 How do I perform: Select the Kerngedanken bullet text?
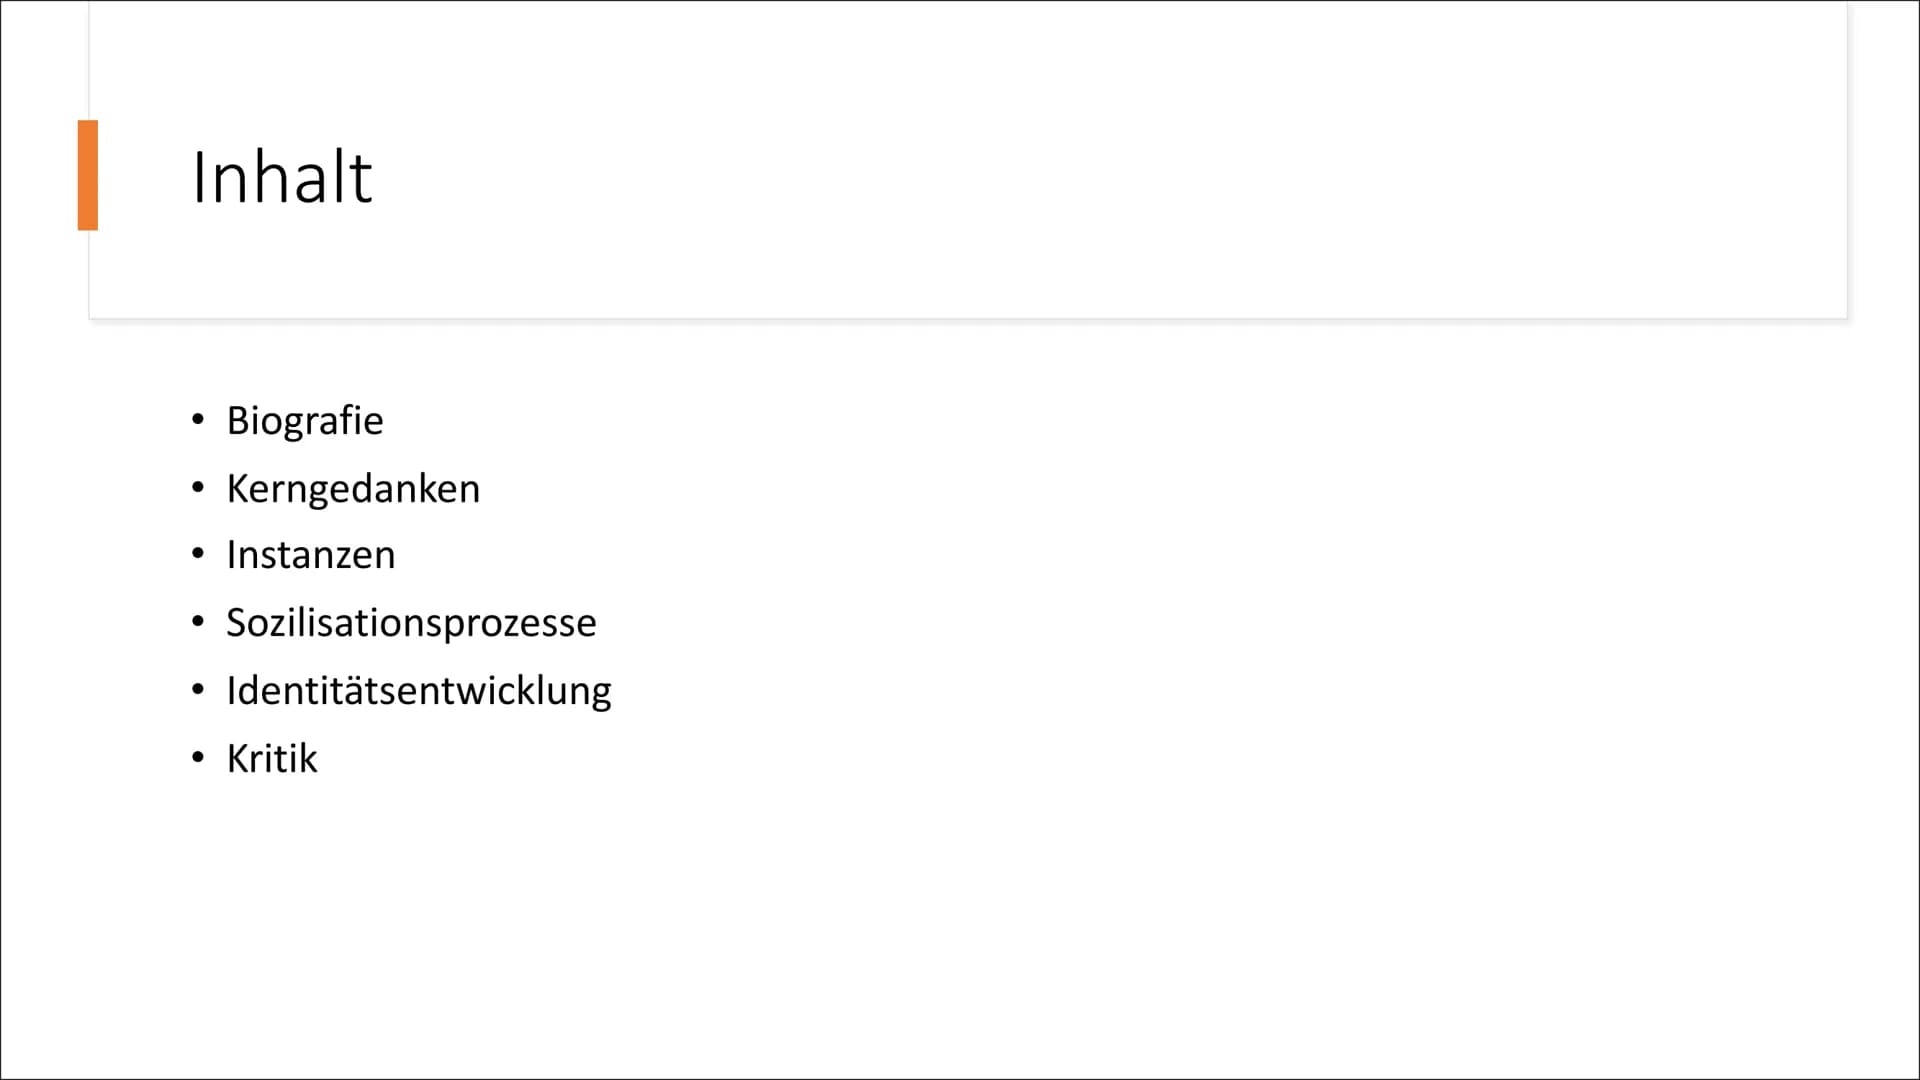point(353,489)
